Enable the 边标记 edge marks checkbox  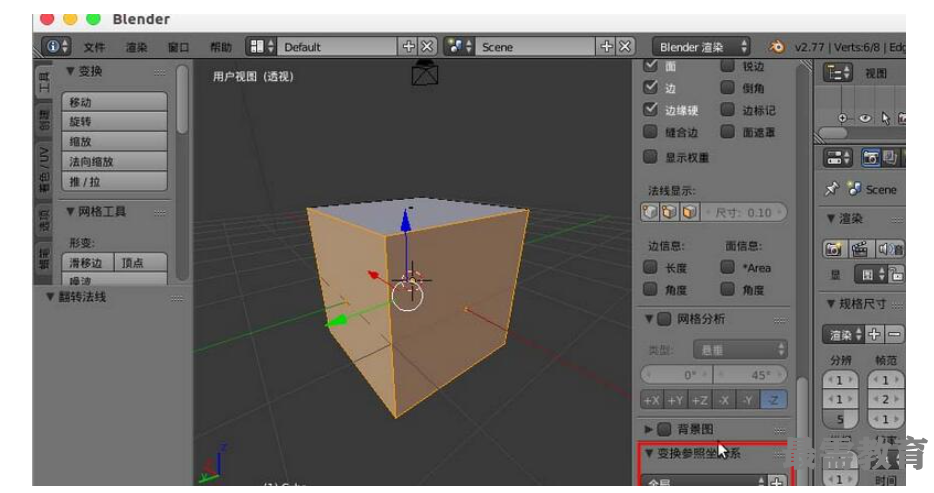[727, 110]
